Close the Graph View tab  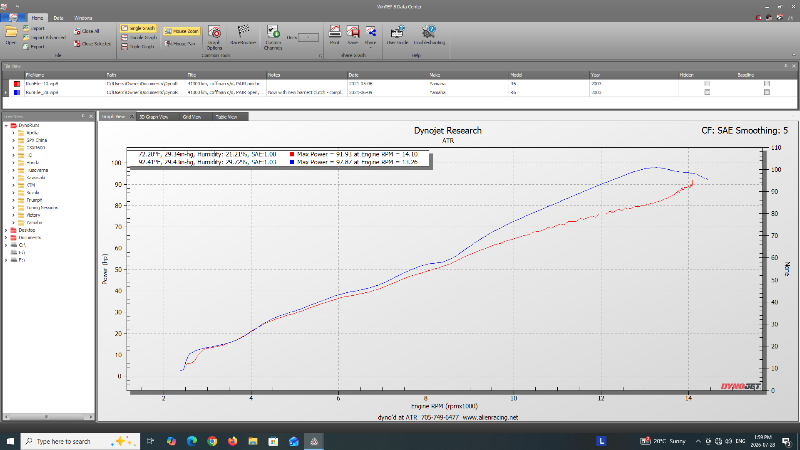tap(132, 117)
